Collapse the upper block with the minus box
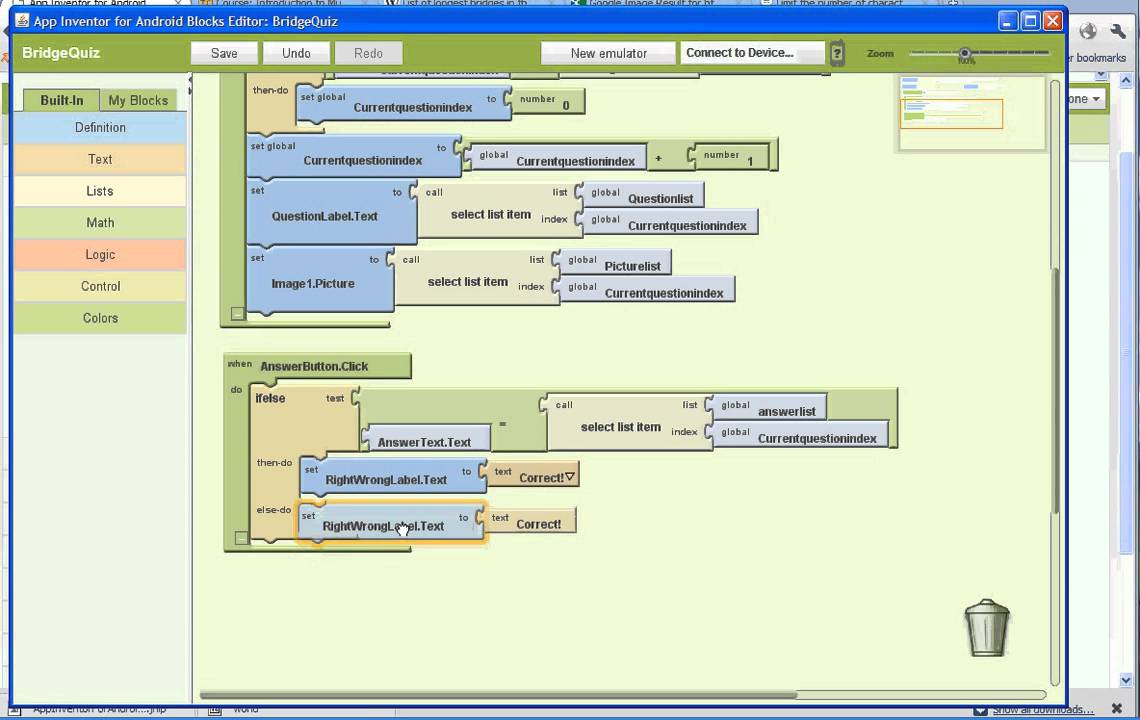Viewport: 1140px width, 720px height. [x=238, y=313]
